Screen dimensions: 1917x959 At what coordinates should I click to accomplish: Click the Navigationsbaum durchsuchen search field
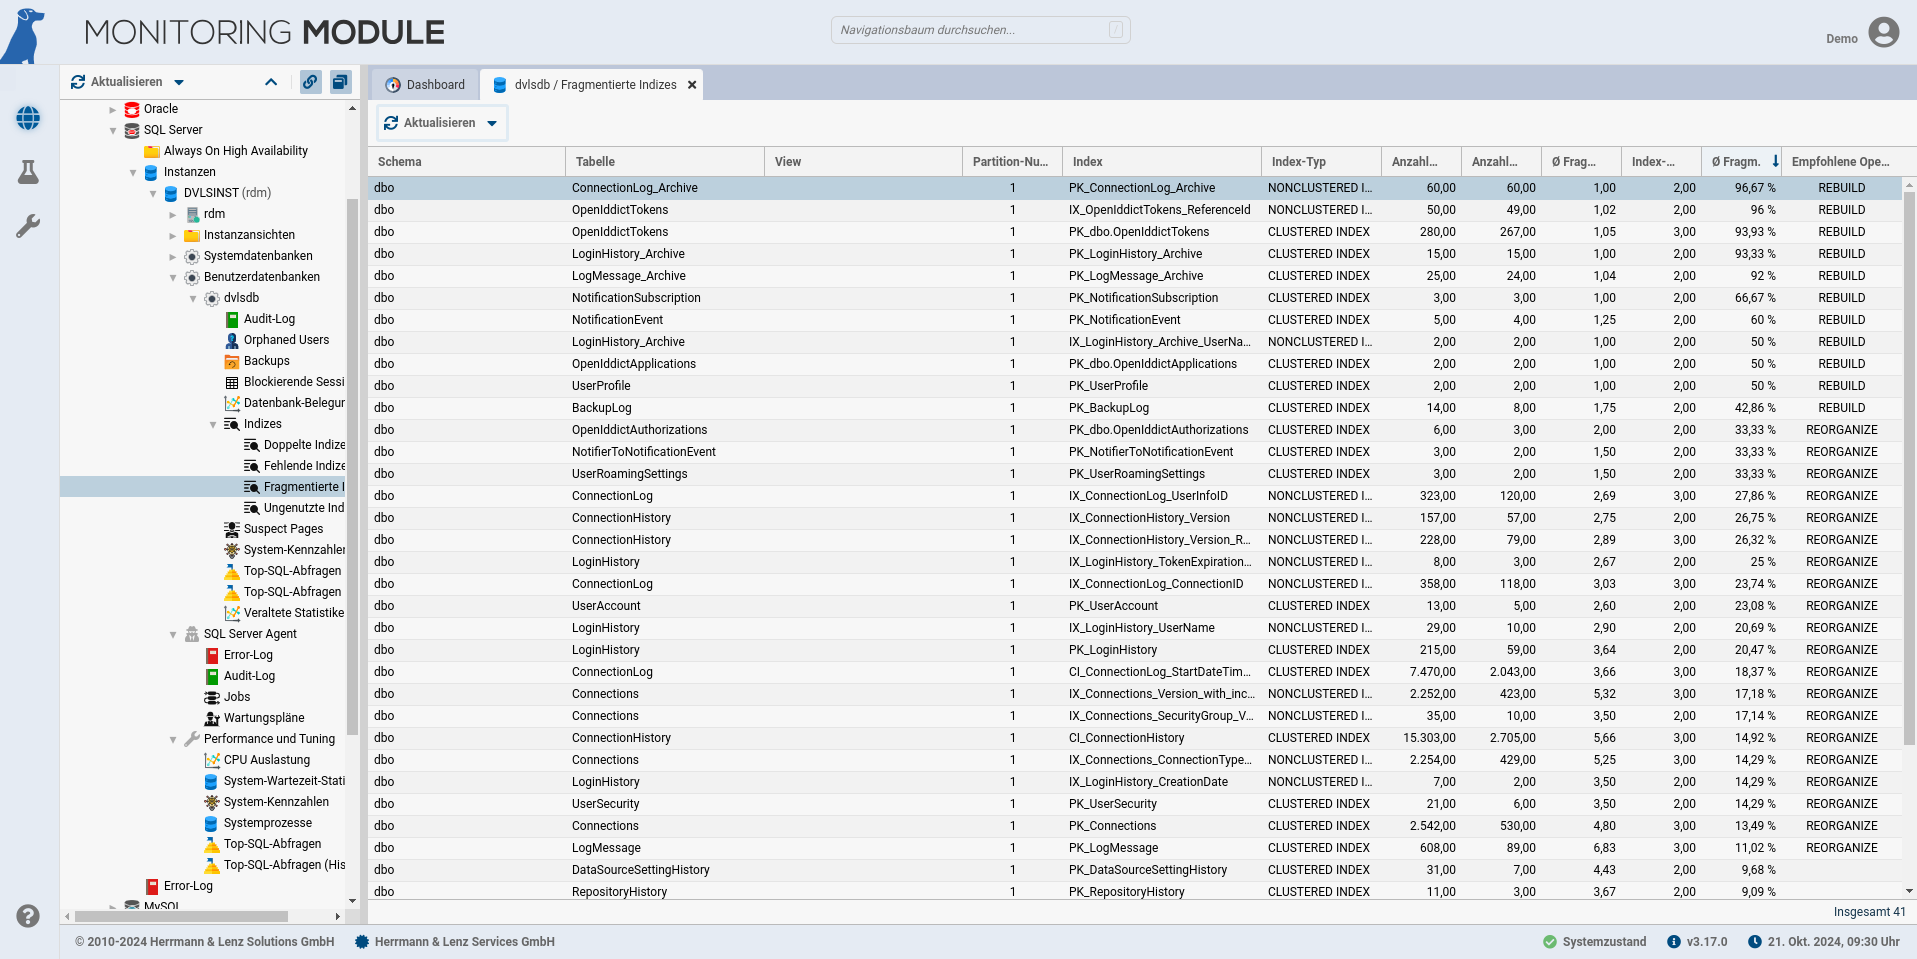coord(980,30)
